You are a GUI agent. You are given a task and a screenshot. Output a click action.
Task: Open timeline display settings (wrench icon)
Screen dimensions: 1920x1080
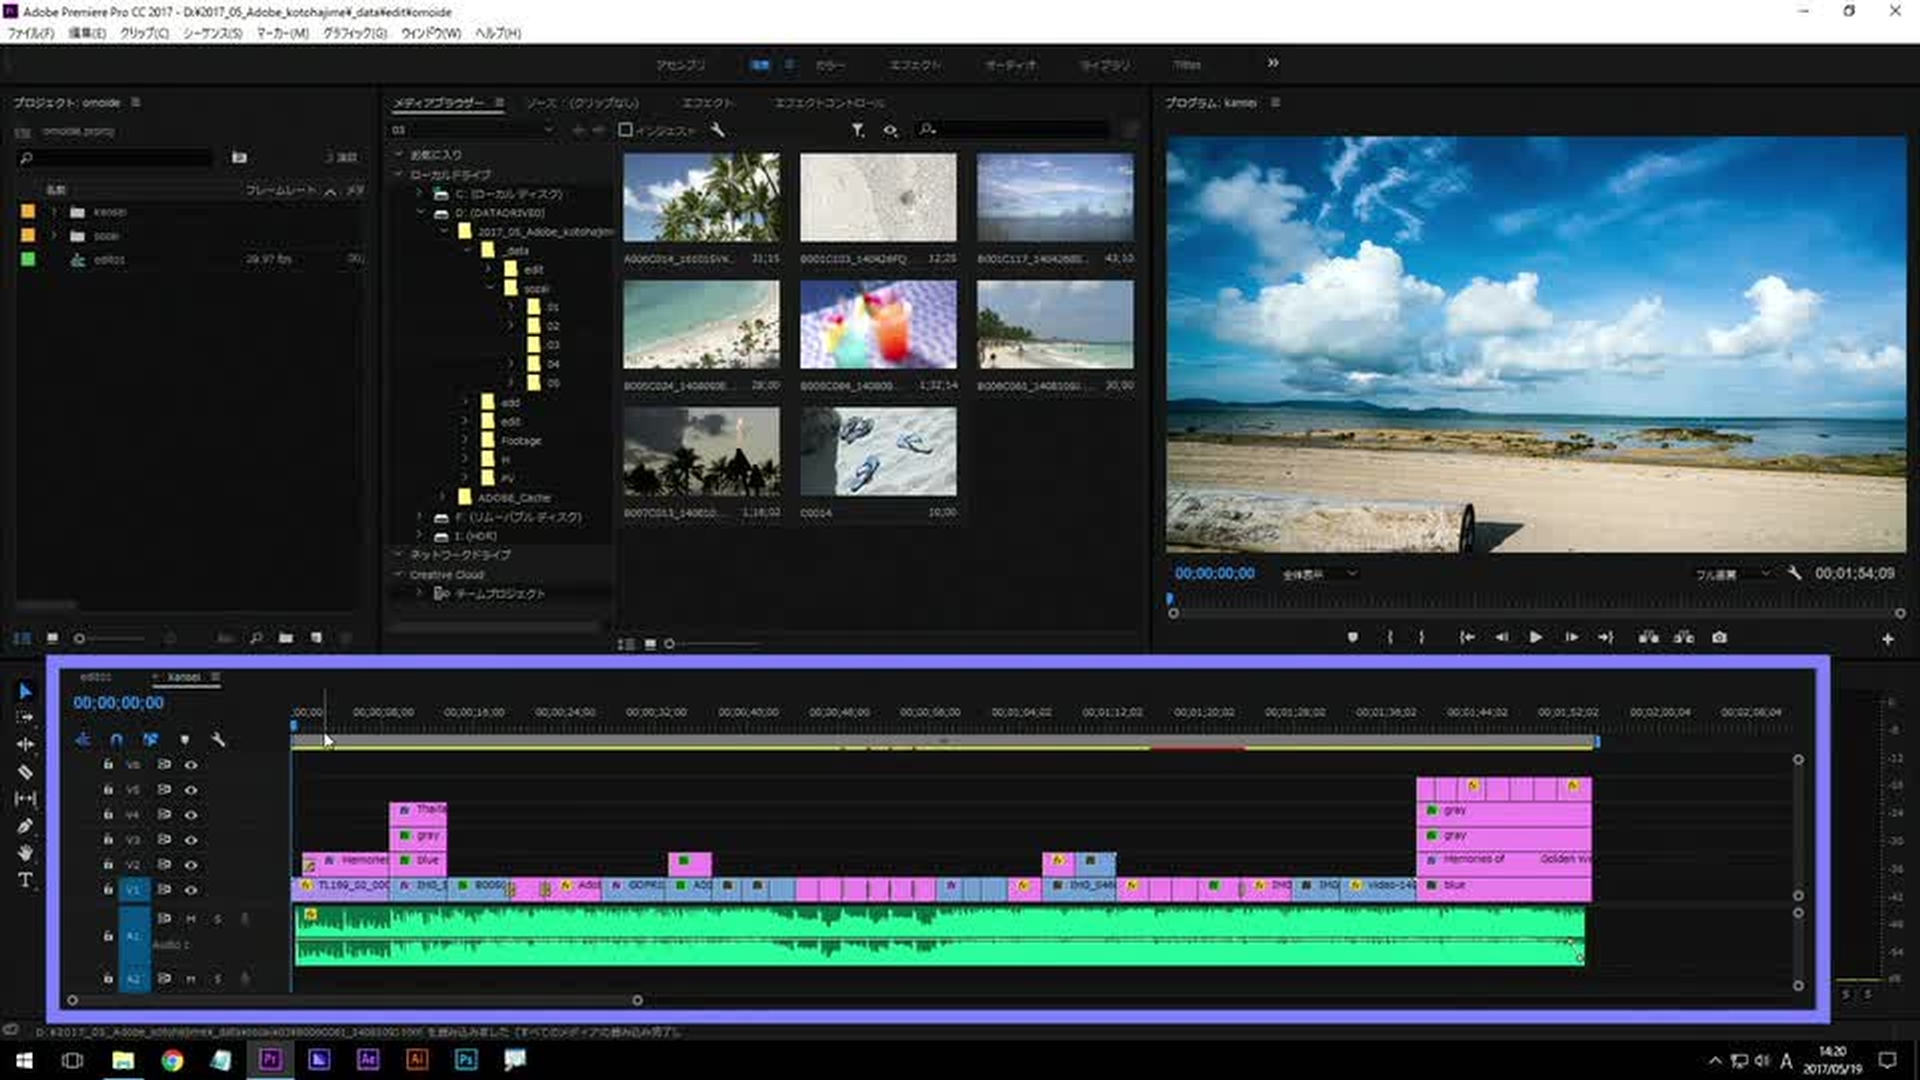tap(218, 740)
